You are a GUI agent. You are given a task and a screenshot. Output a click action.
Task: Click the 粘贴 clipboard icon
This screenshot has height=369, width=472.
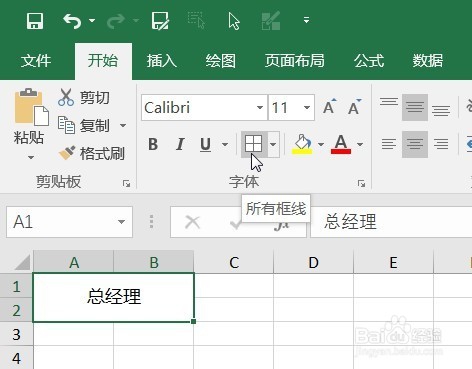[31, 107]
